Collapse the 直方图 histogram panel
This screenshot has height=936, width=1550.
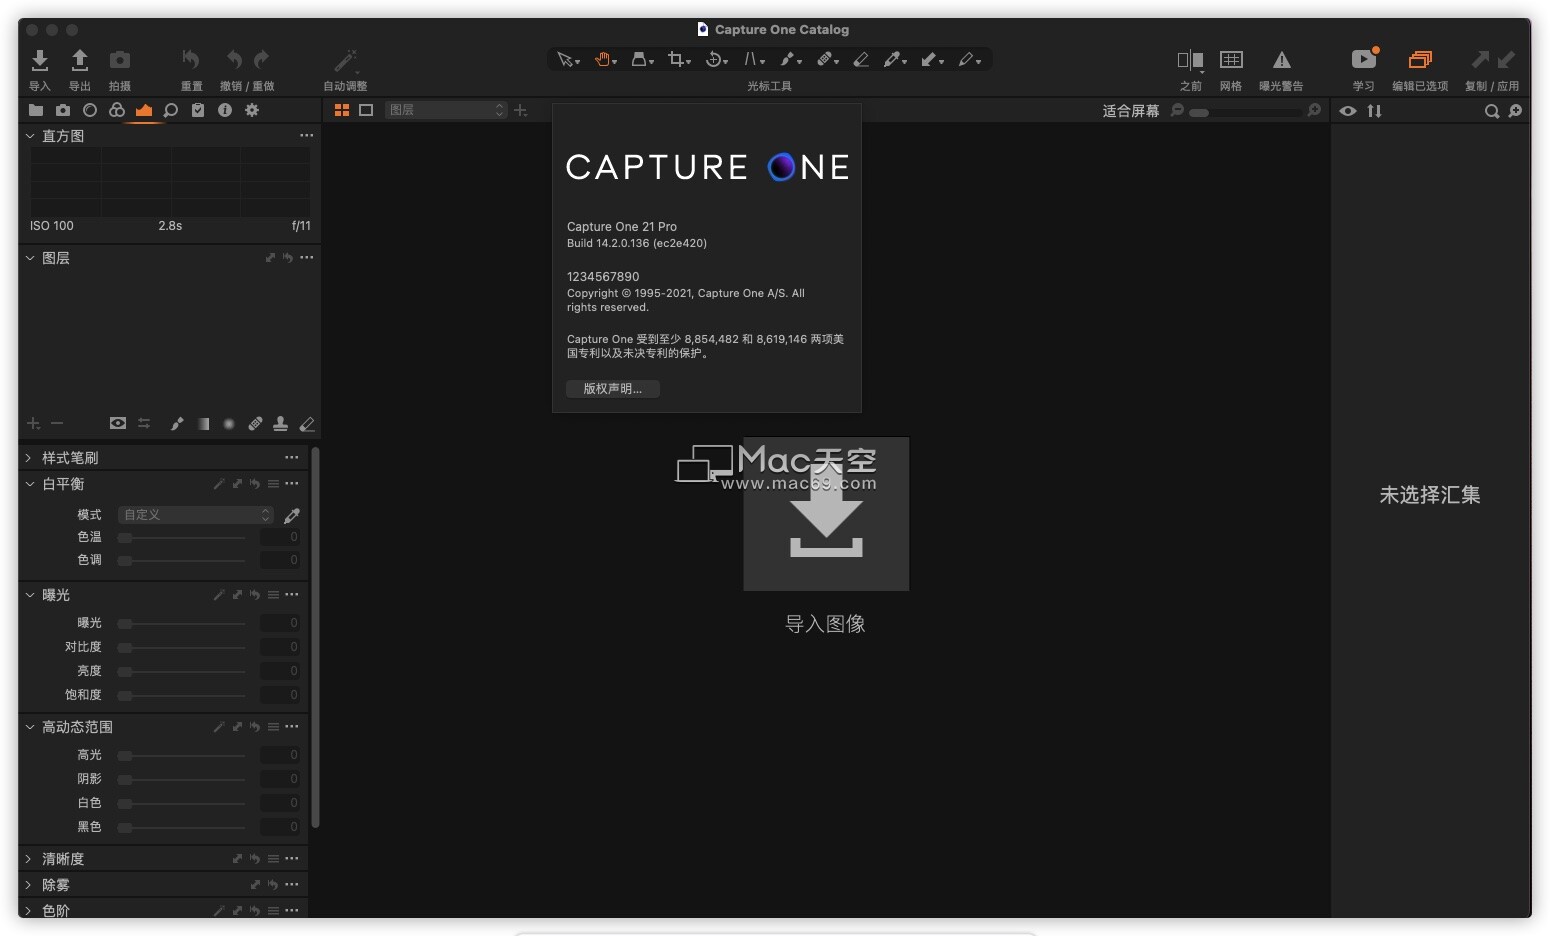click(x=30, y=136)
